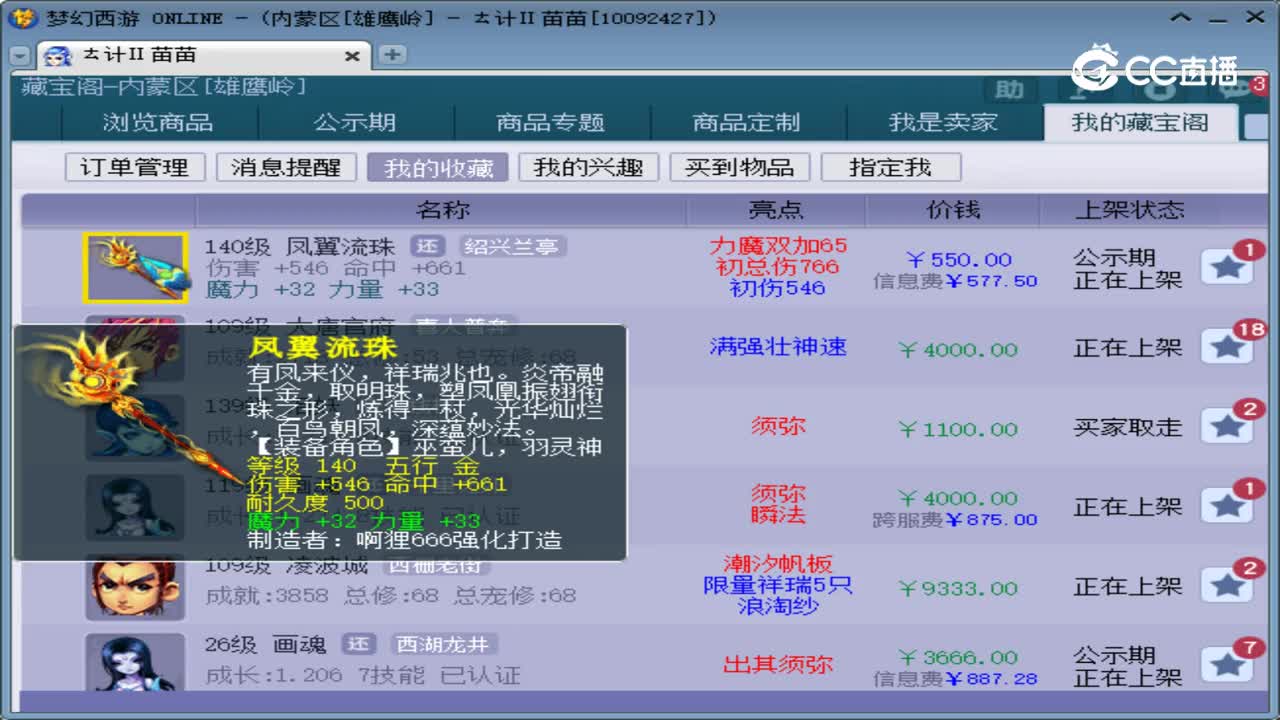Viewport: 1280px width, 720px height.
Task: Open 消息提醒 panel
Action: 286,167
